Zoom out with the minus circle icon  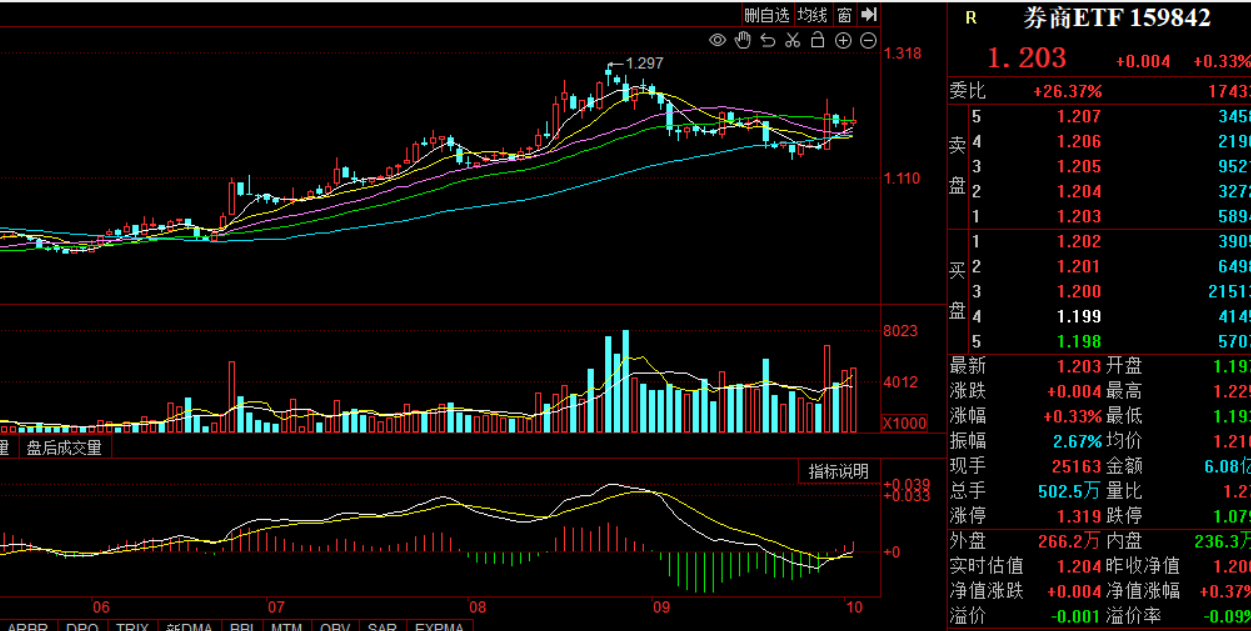[868, 40]
